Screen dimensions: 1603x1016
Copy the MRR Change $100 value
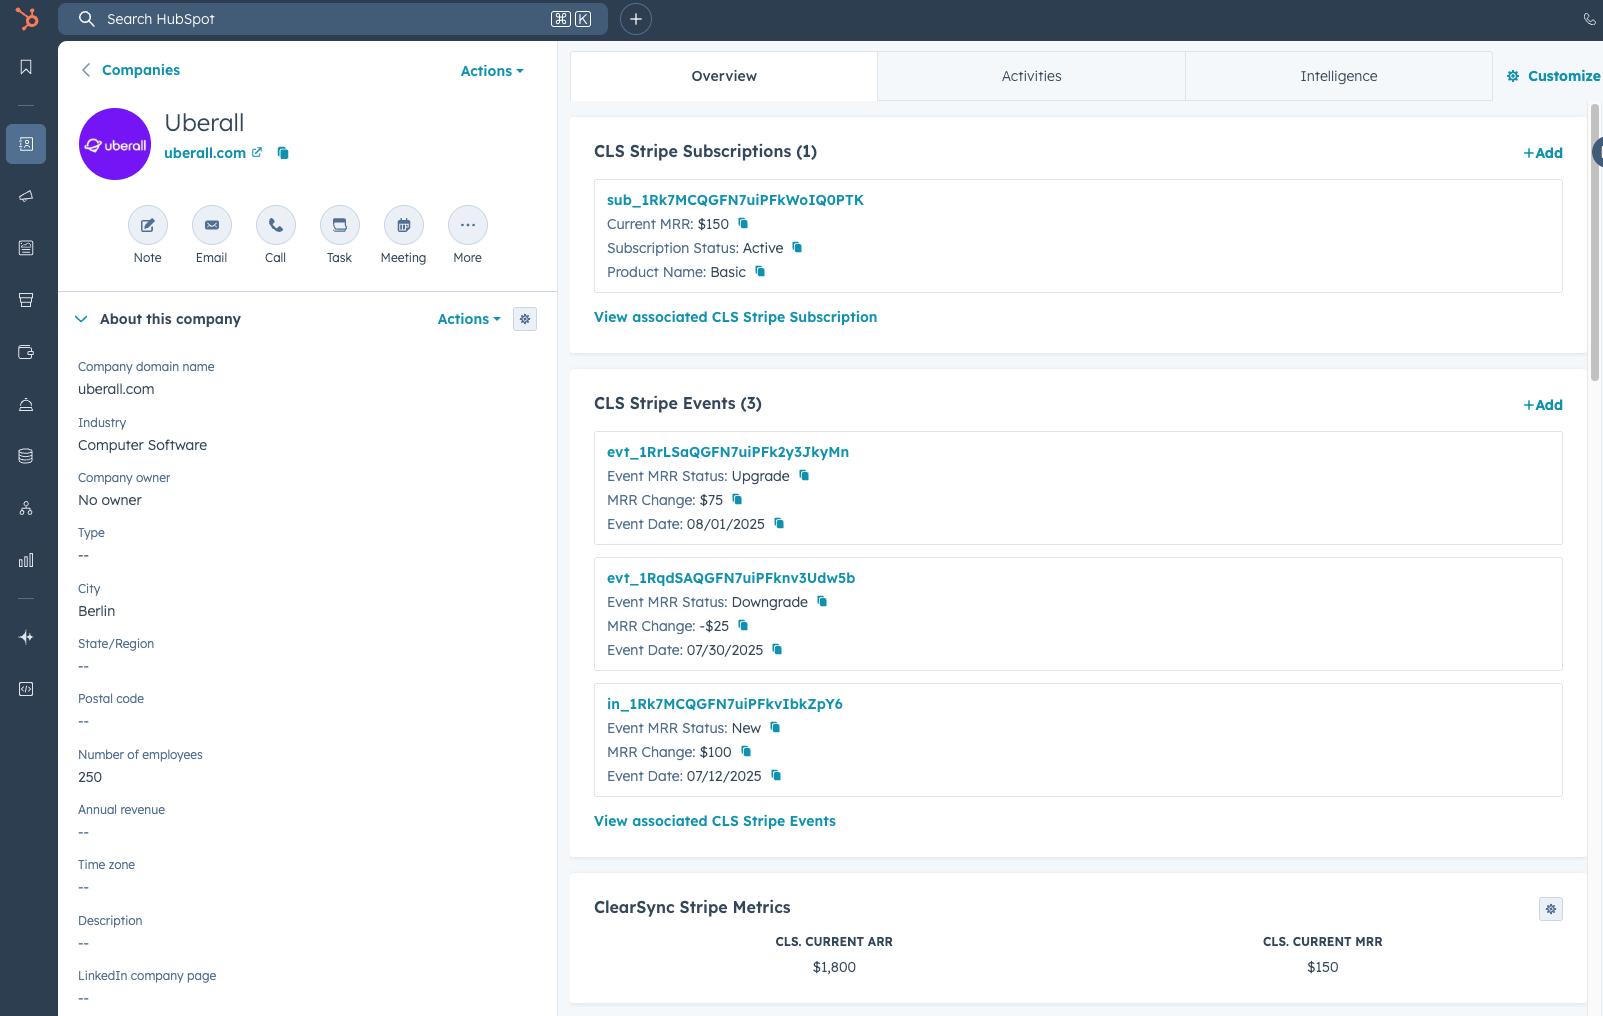click(746, 751)
